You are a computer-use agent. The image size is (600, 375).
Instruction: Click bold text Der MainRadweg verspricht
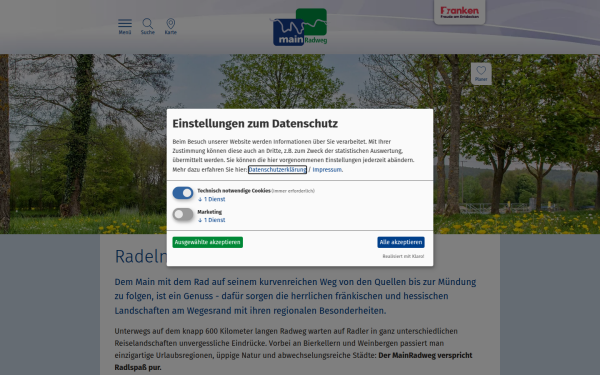coord(425,355)
